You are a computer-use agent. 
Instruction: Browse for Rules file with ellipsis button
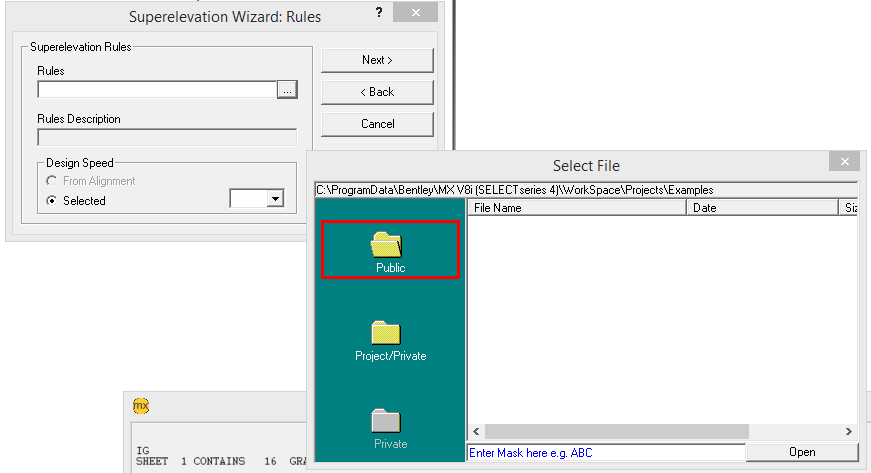click(x=287, y=90)
